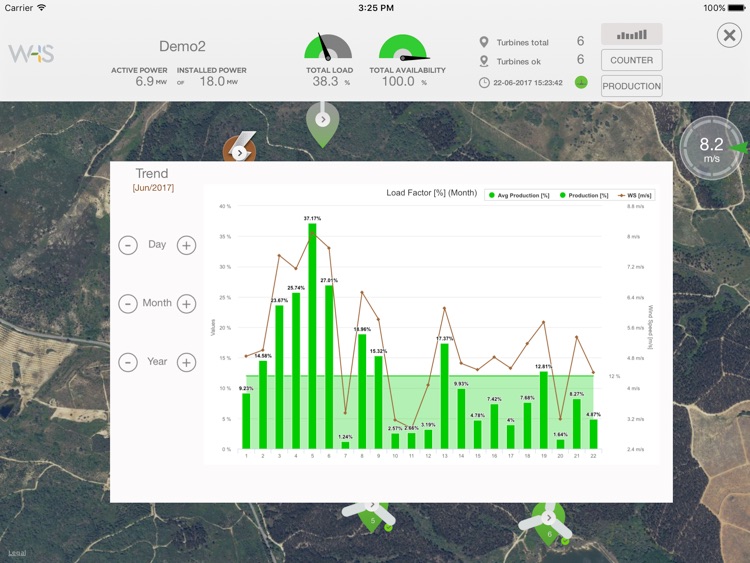
Task: Open the bar chart view button
Action: (x=631, y=34)
